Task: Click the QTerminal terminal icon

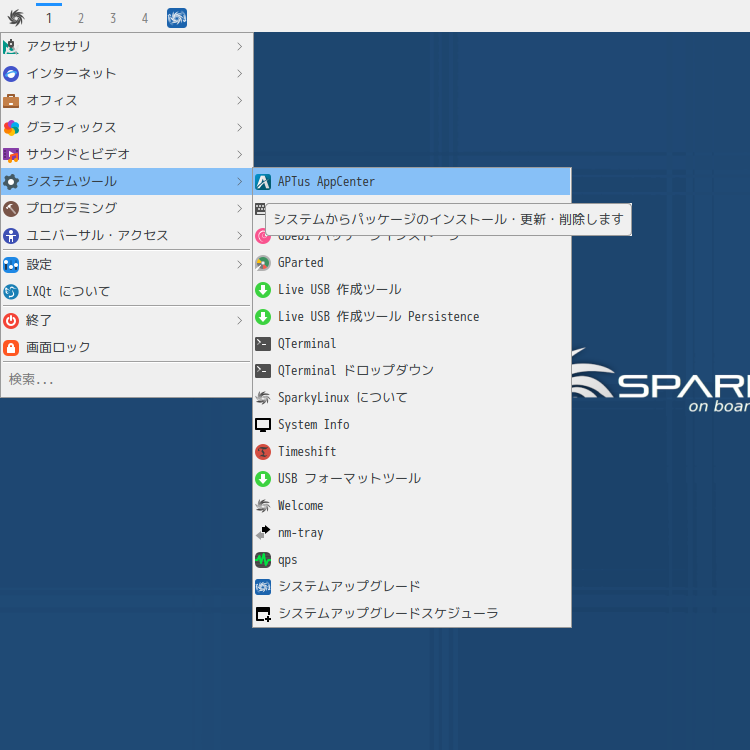Action: click(263, 343)
